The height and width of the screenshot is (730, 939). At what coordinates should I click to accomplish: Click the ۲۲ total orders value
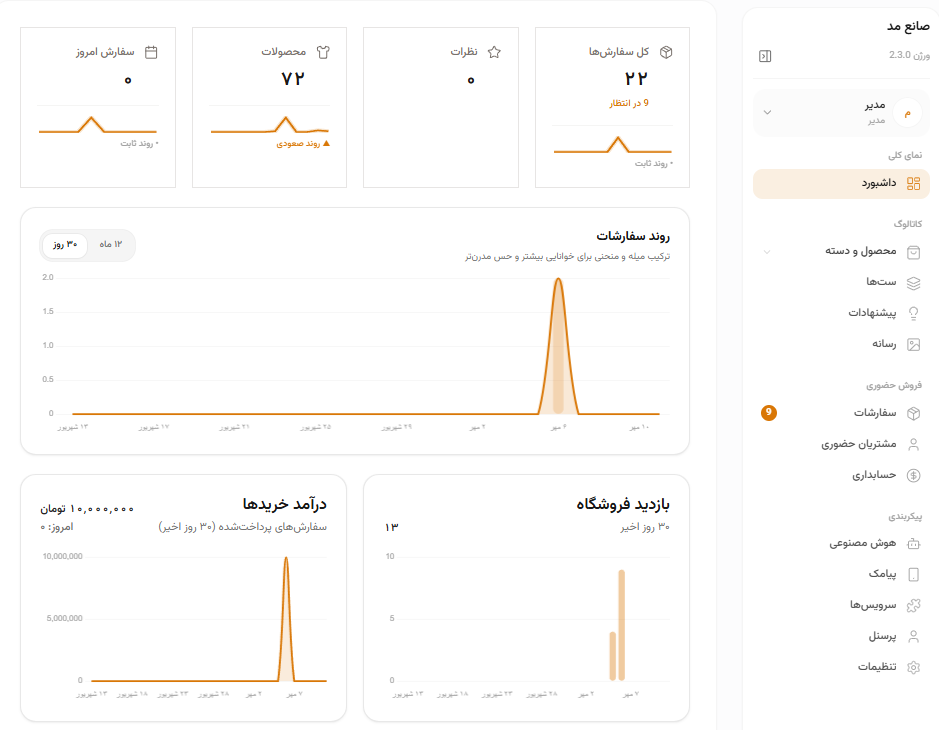click(636, 78)
